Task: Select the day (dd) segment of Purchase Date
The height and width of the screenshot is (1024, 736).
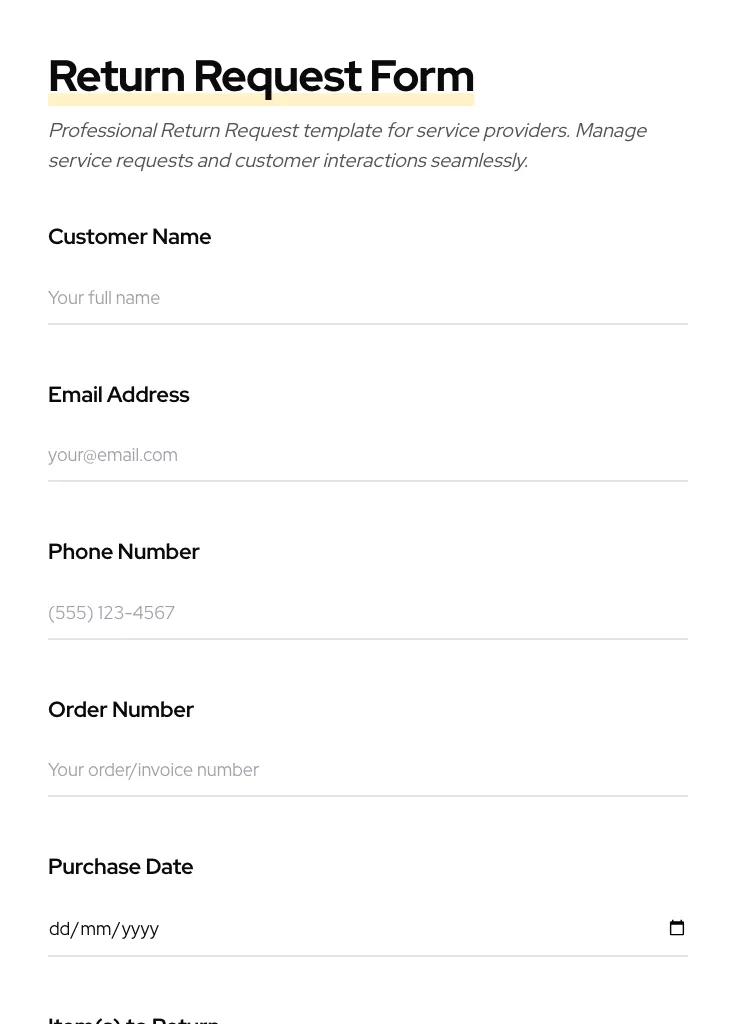Action: point(59,929)
